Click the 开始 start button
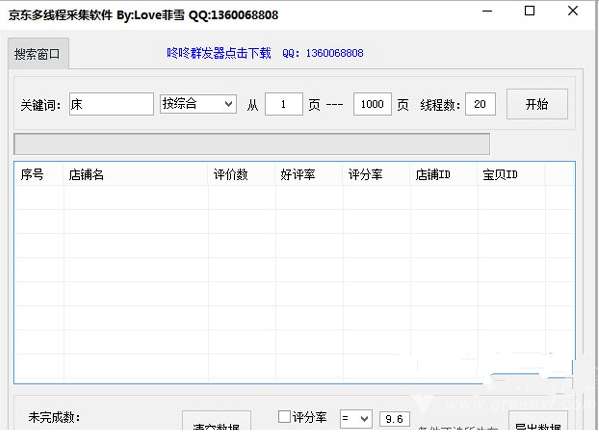This screenshot has width=599, height=435. click(x=537, y=104)
